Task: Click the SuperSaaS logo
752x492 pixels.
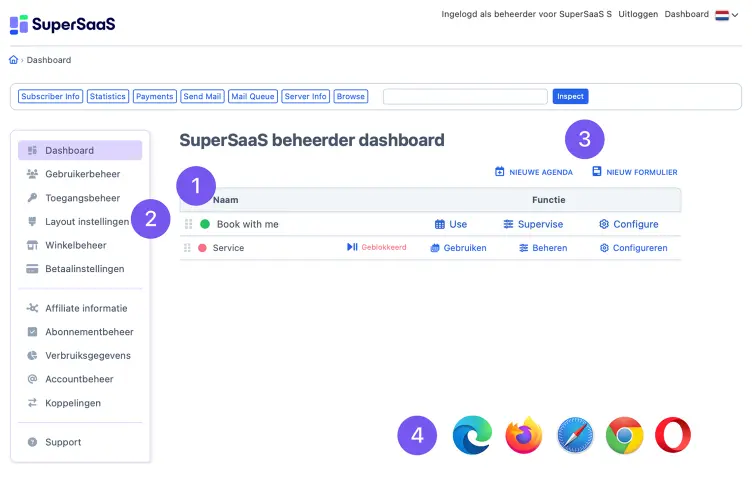Action: tap(62, 24)
